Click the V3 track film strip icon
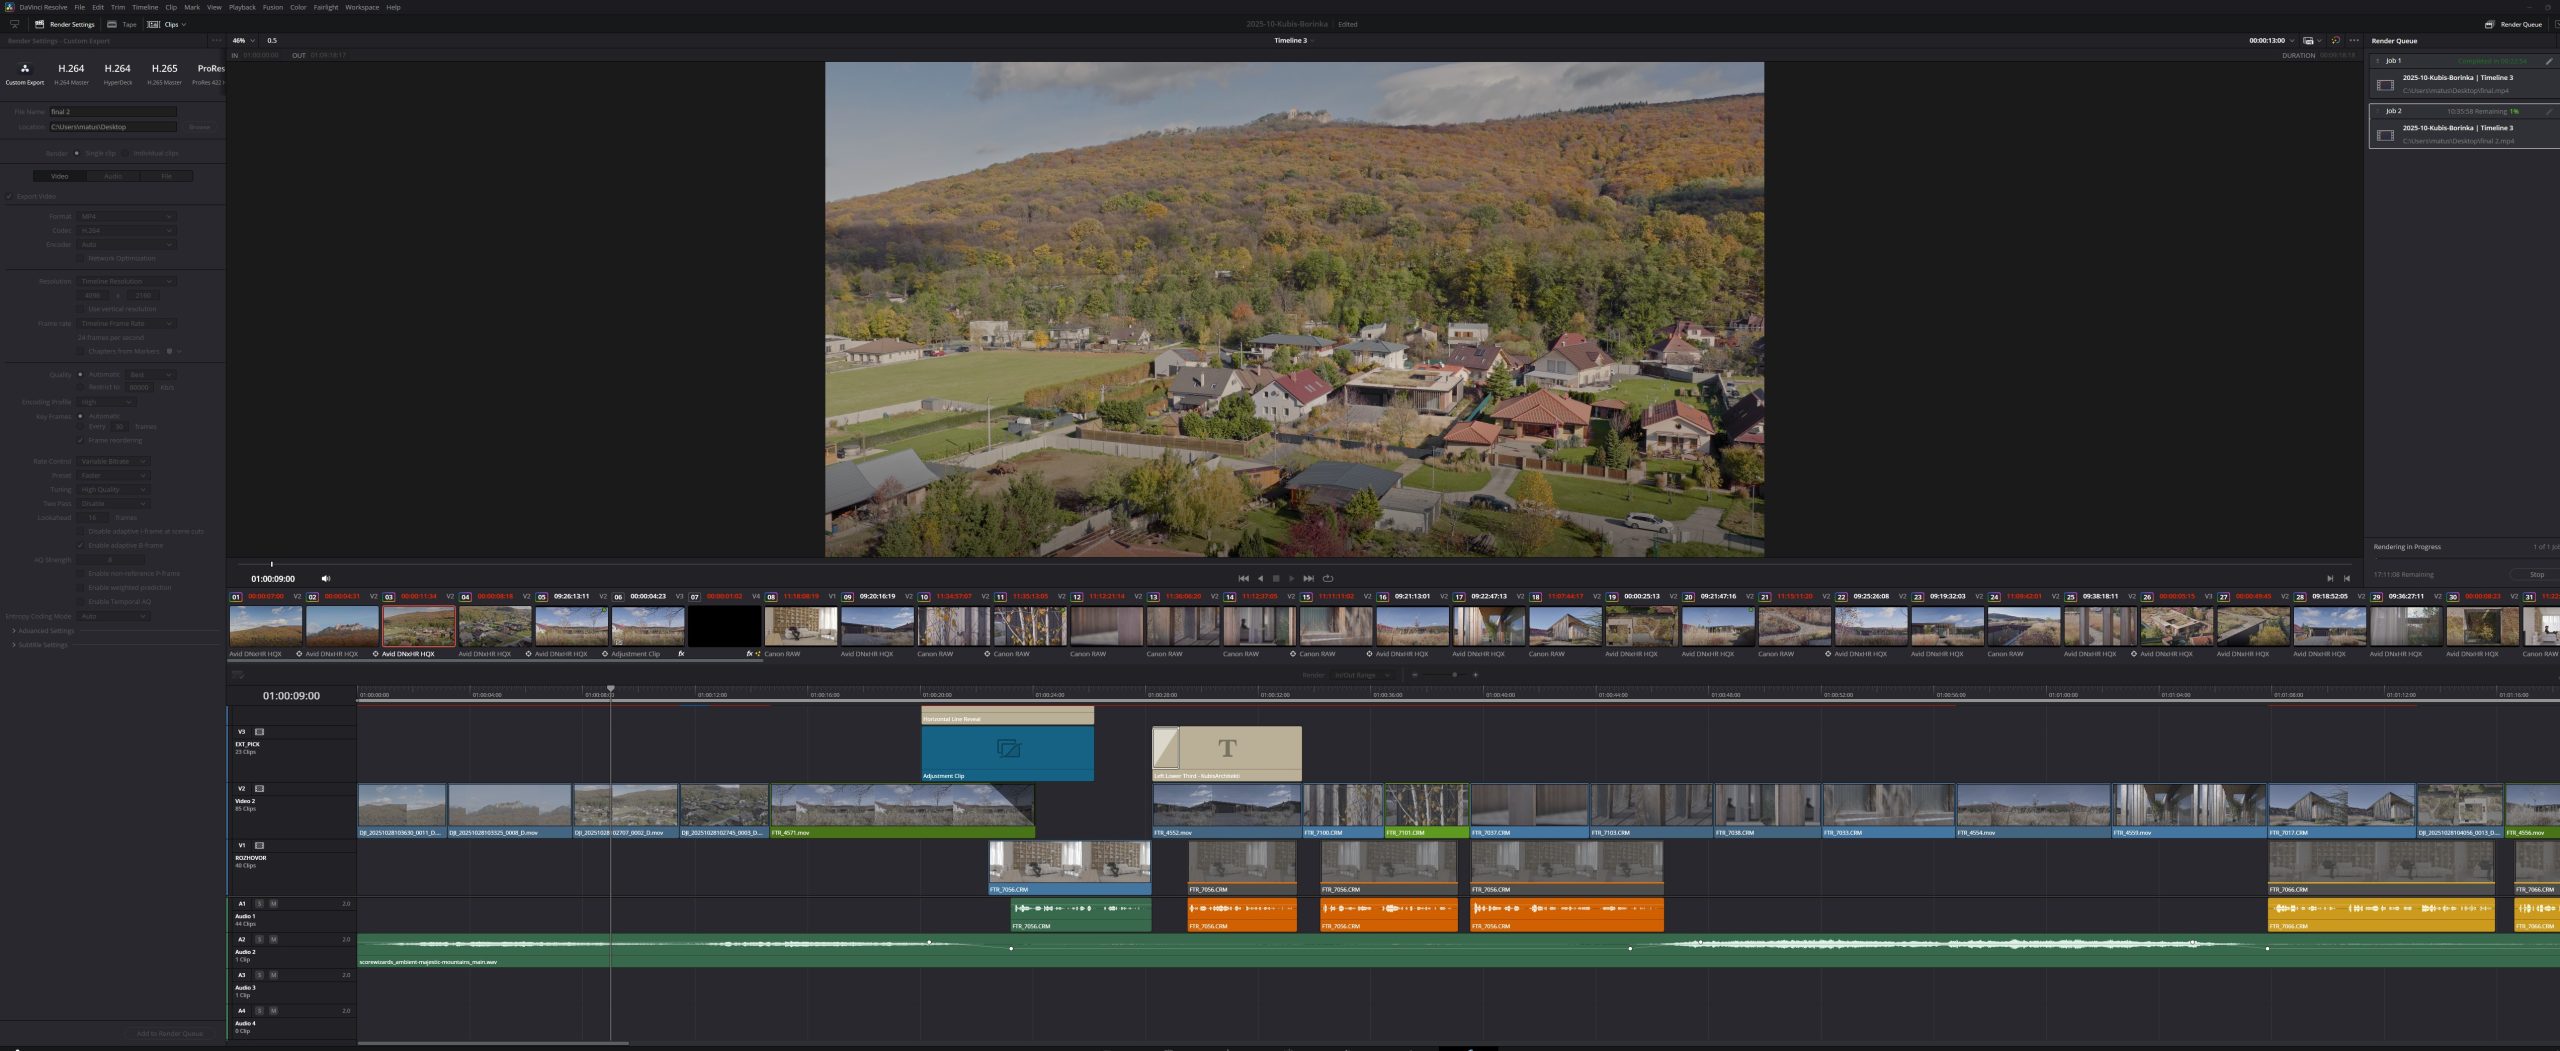The width and height of the screenshot is (2560, 1051). click(260, 732)
